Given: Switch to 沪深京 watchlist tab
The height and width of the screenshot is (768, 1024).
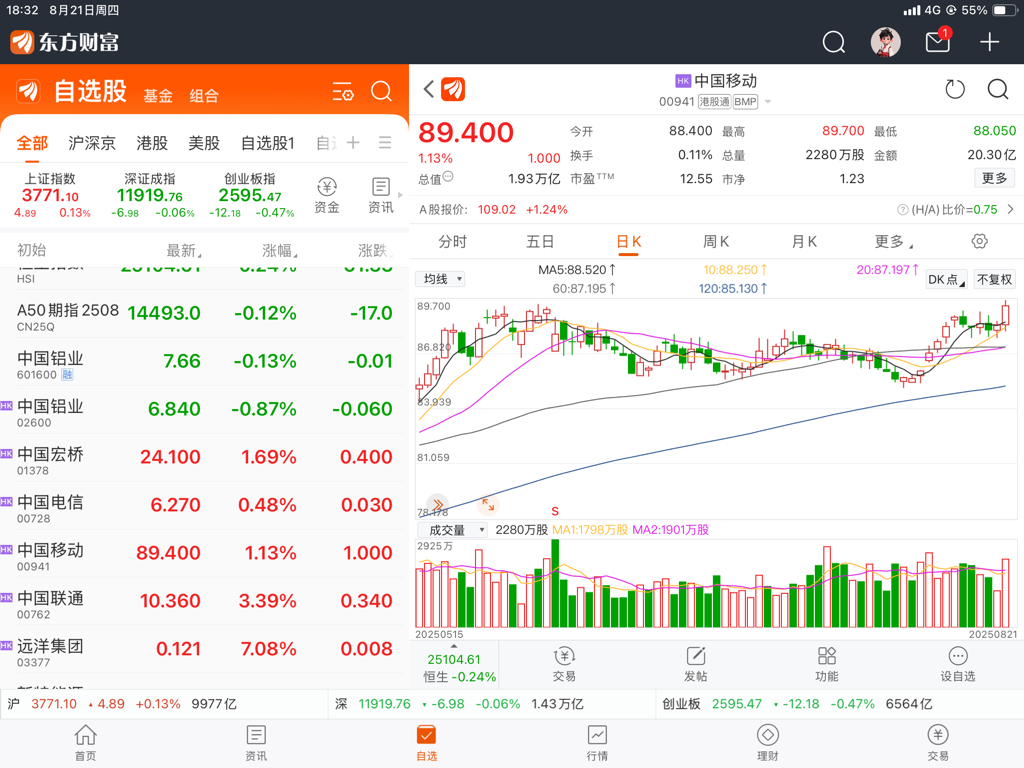Looking at the screenshot, I should 92,142.
